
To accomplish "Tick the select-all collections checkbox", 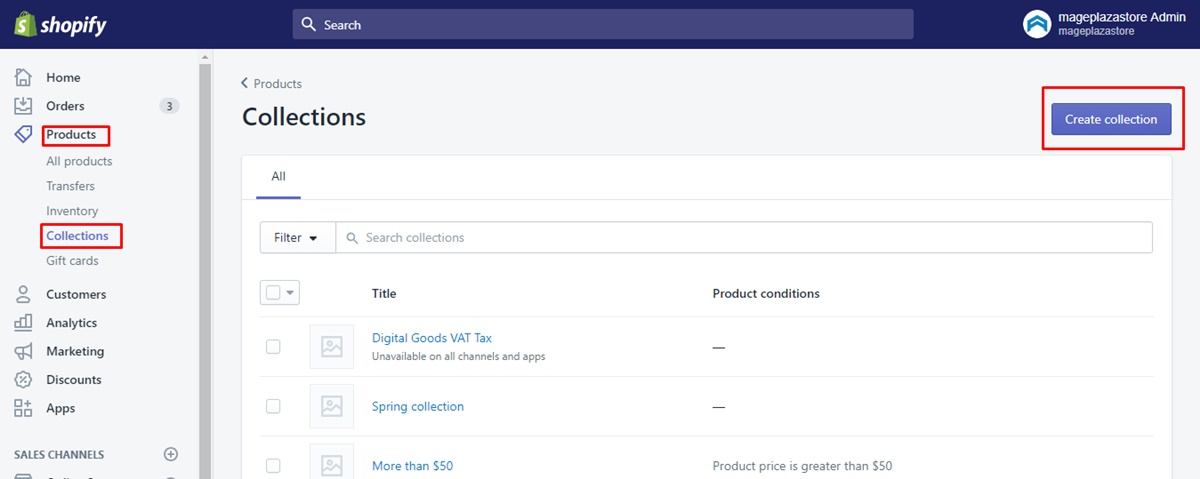I will [273, 293].
